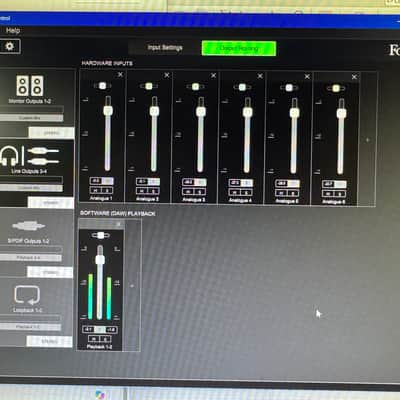
Task: Add a software playback channel with plus
Action: (x=132, y=286)
